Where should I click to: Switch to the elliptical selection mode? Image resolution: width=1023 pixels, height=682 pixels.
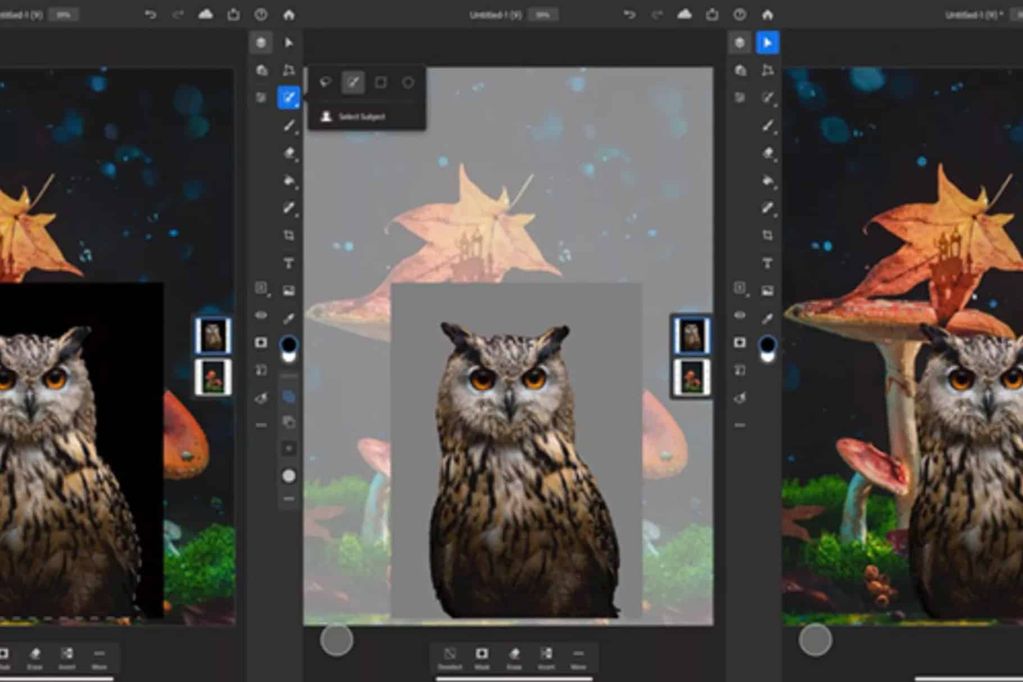click(407, 81)
